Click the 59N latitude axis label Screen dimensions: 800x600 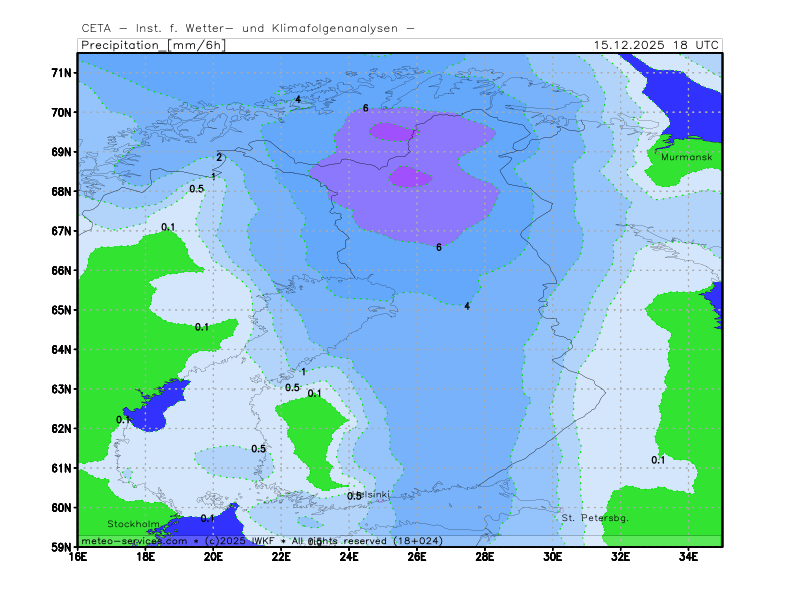[62, 547]
